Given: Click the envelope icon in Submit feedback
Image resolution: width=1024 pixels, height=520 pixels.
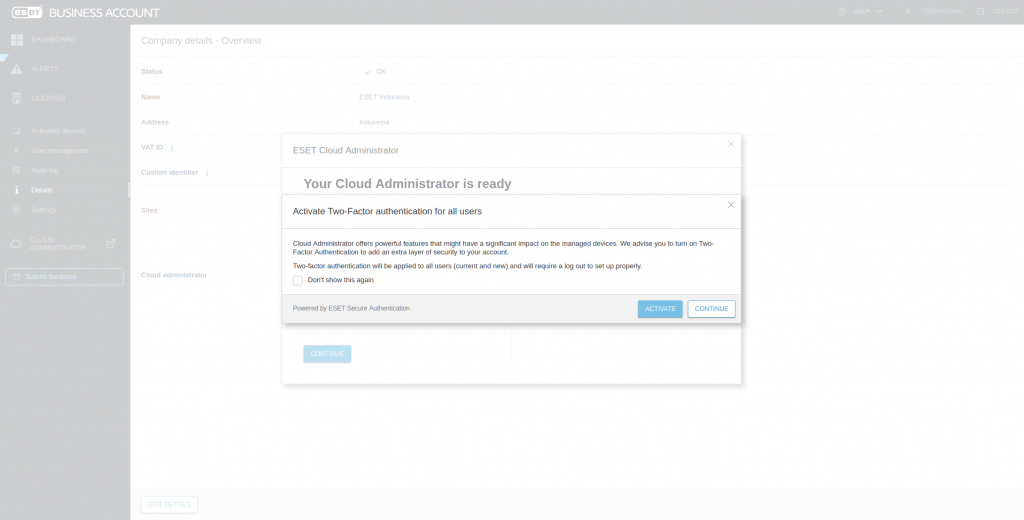Looking at the screenshot, I should (x=17, y=277).
